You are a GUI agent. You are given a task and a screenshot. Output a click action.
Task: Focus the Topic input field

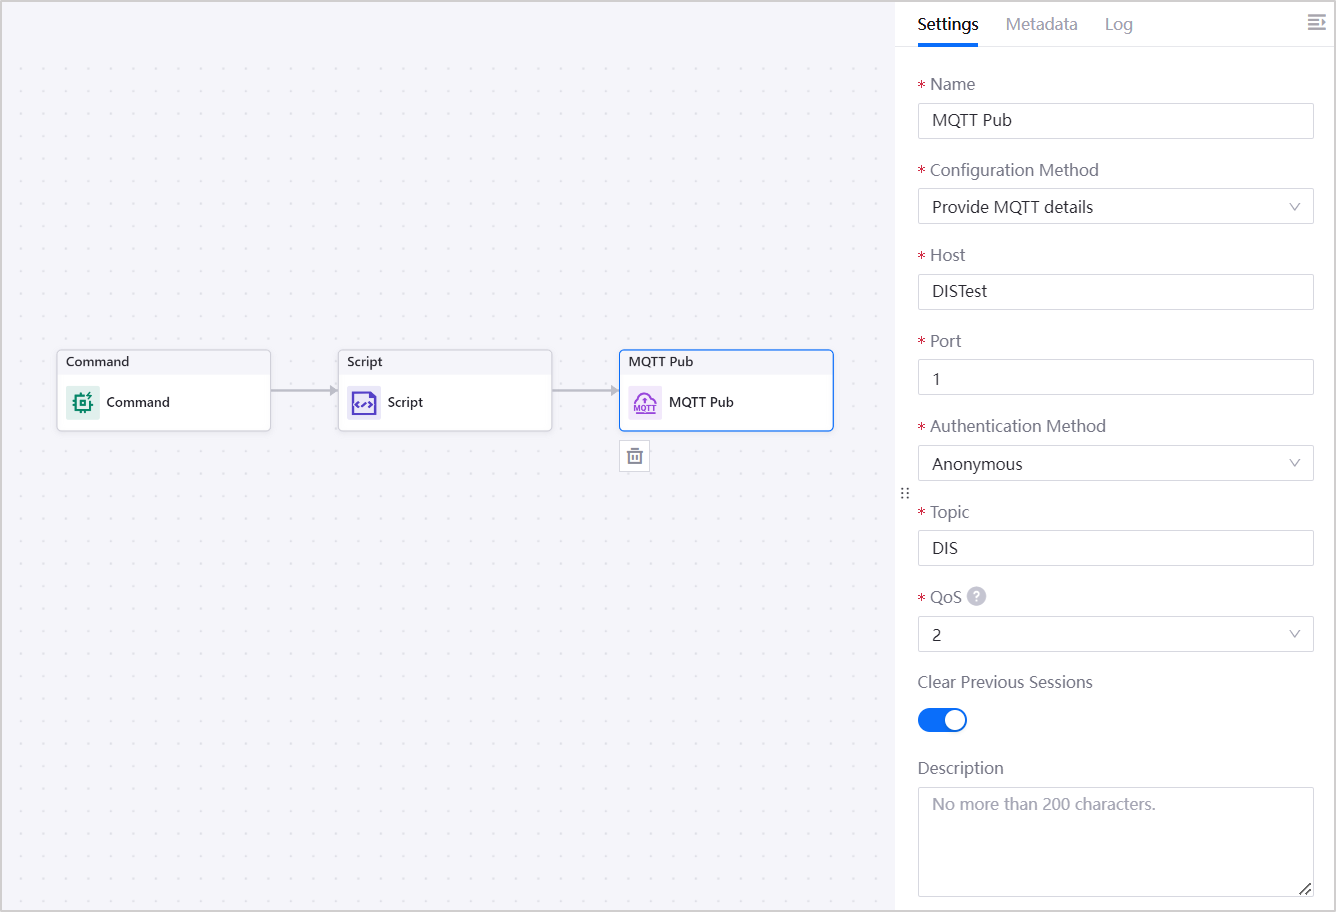click(1115, 549)
